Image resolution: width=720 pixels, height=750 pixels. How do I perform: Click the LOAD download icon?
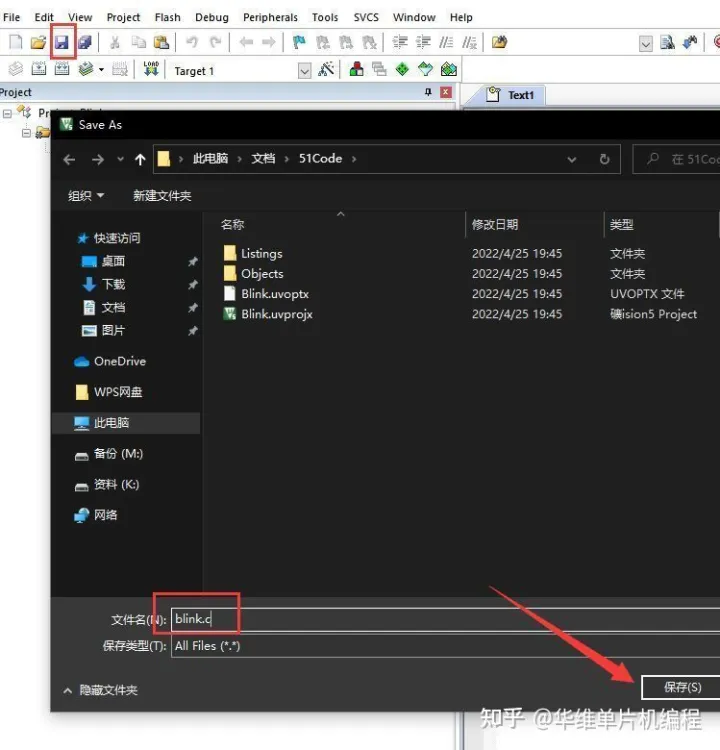(151, 69)
